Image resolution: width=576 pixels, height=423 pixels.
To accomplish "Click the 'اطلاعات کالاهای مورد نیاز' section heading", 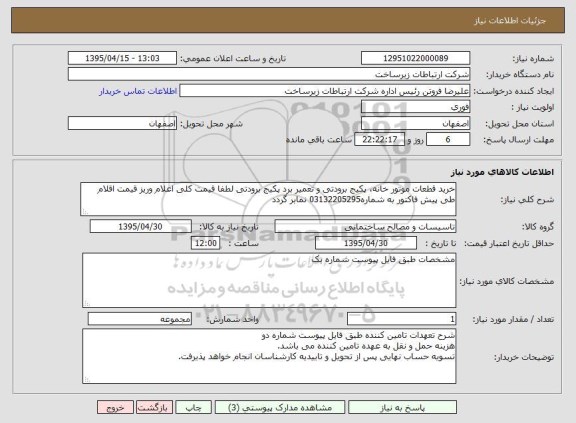I will (502, 172).
